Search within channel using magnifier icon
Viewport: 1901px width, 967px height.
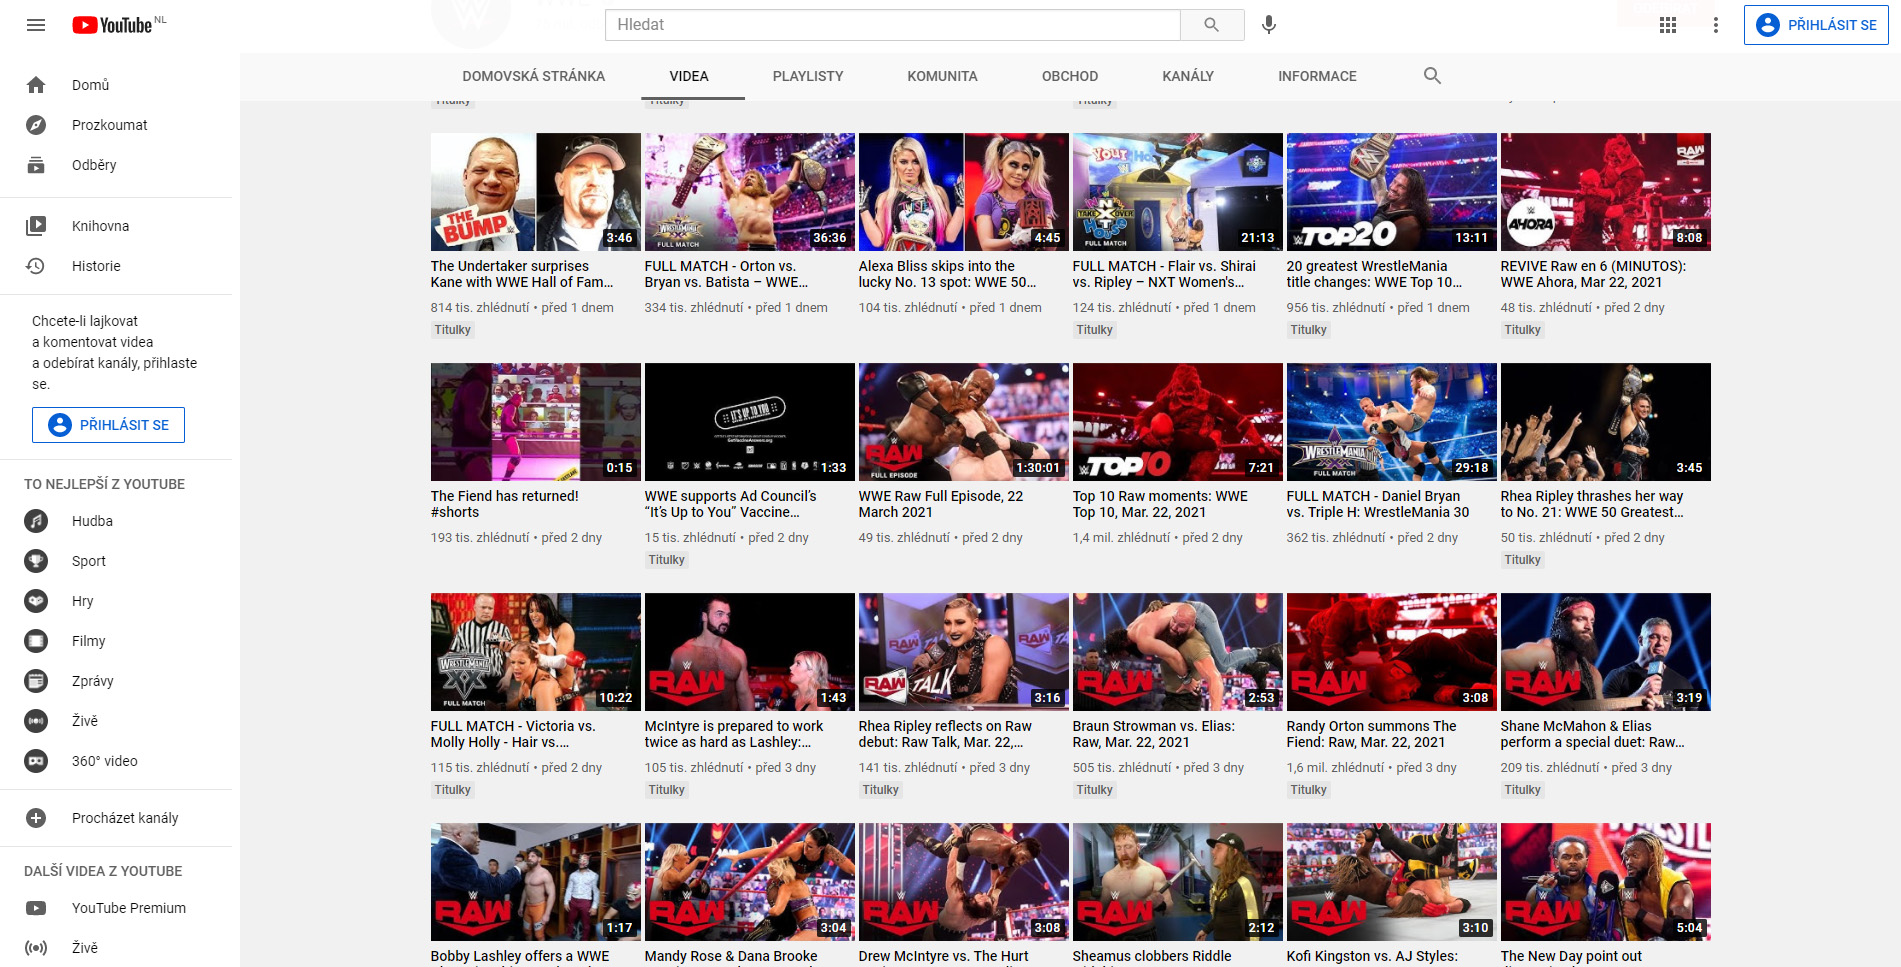coord(1432,76)
